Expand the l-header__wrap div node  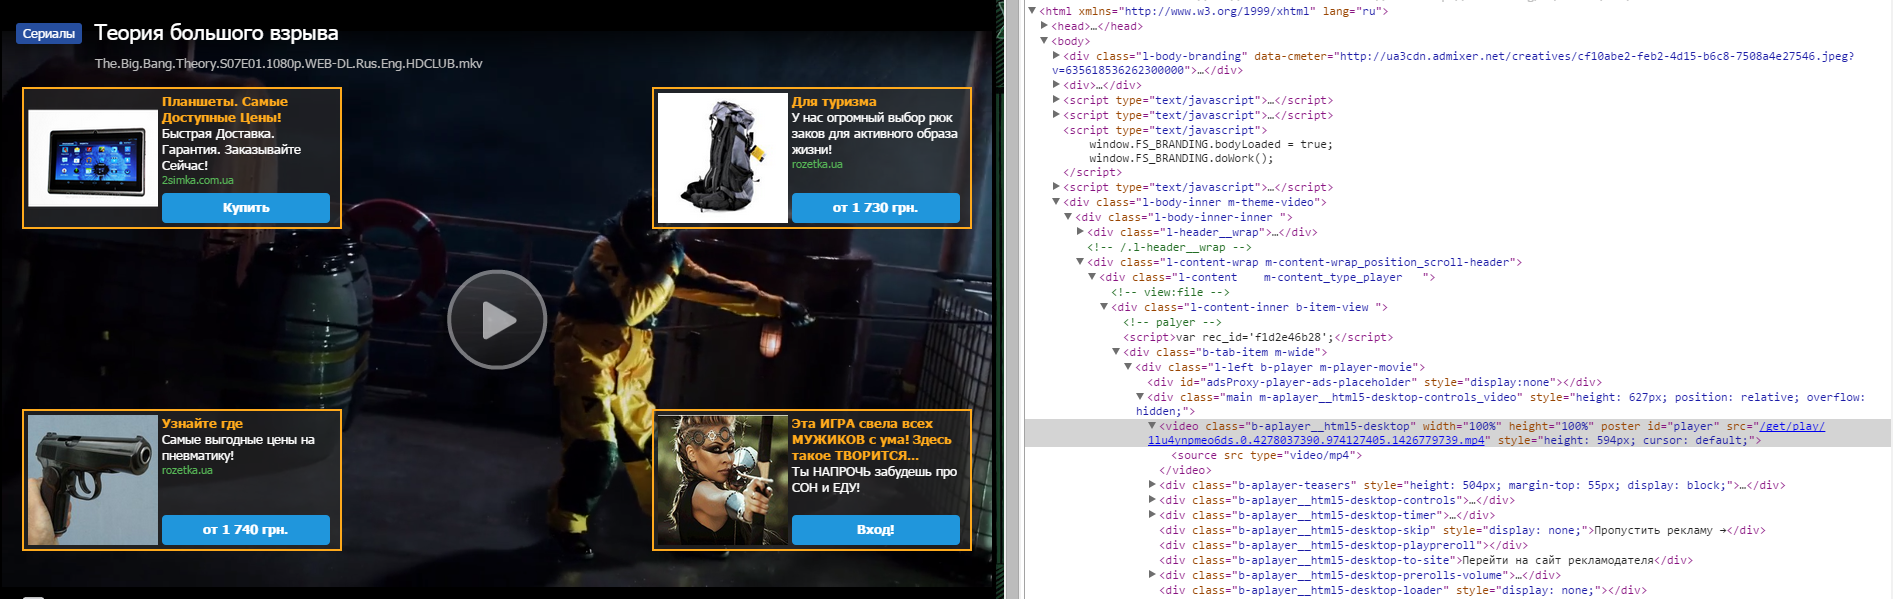tap(1081, 232)
